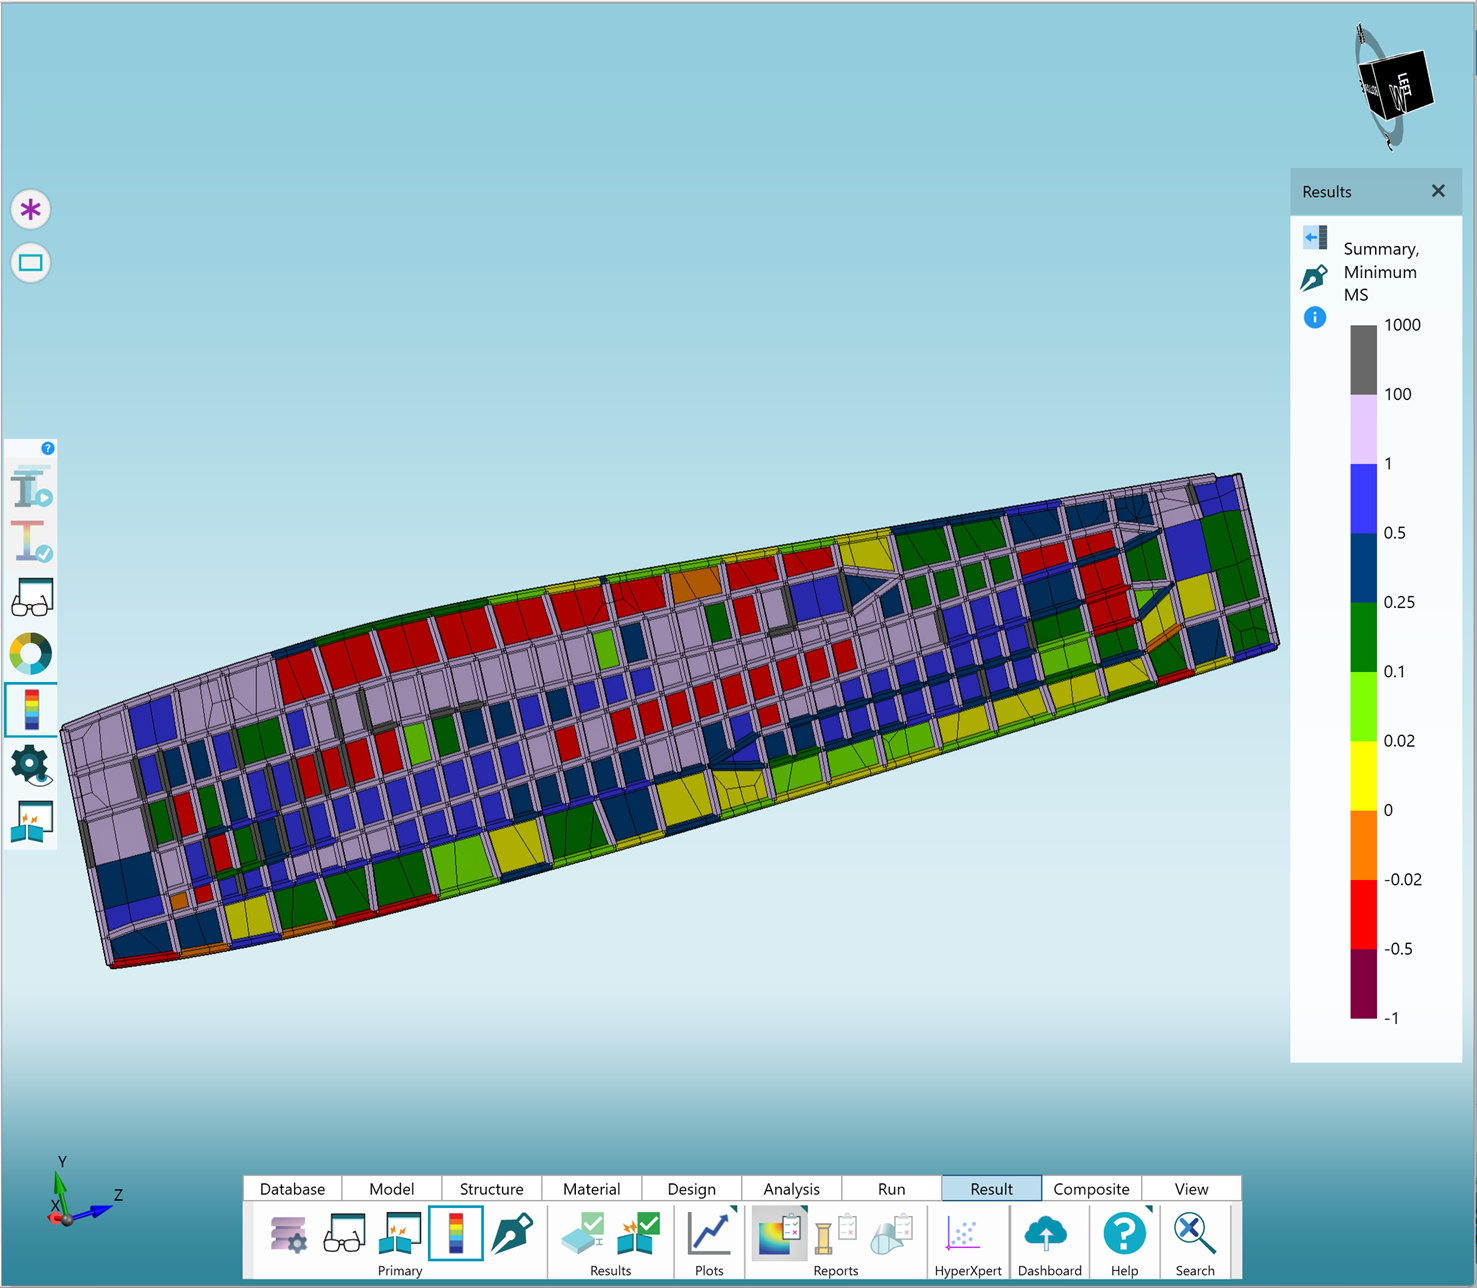Click the pen edit icon in Results panel

pyautogui.click(x=1314, y=278)
